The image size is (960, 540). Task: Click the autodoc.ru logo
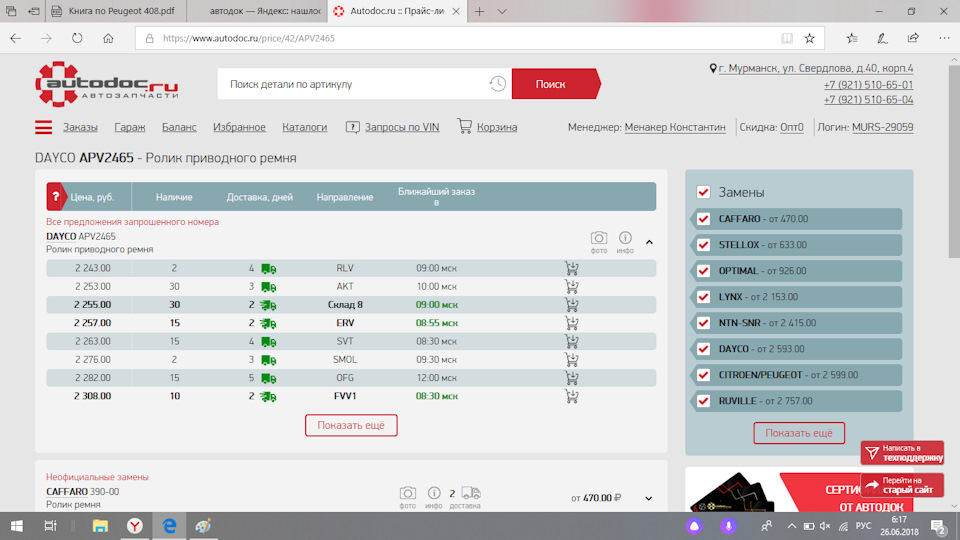click(x=107, y=84)
